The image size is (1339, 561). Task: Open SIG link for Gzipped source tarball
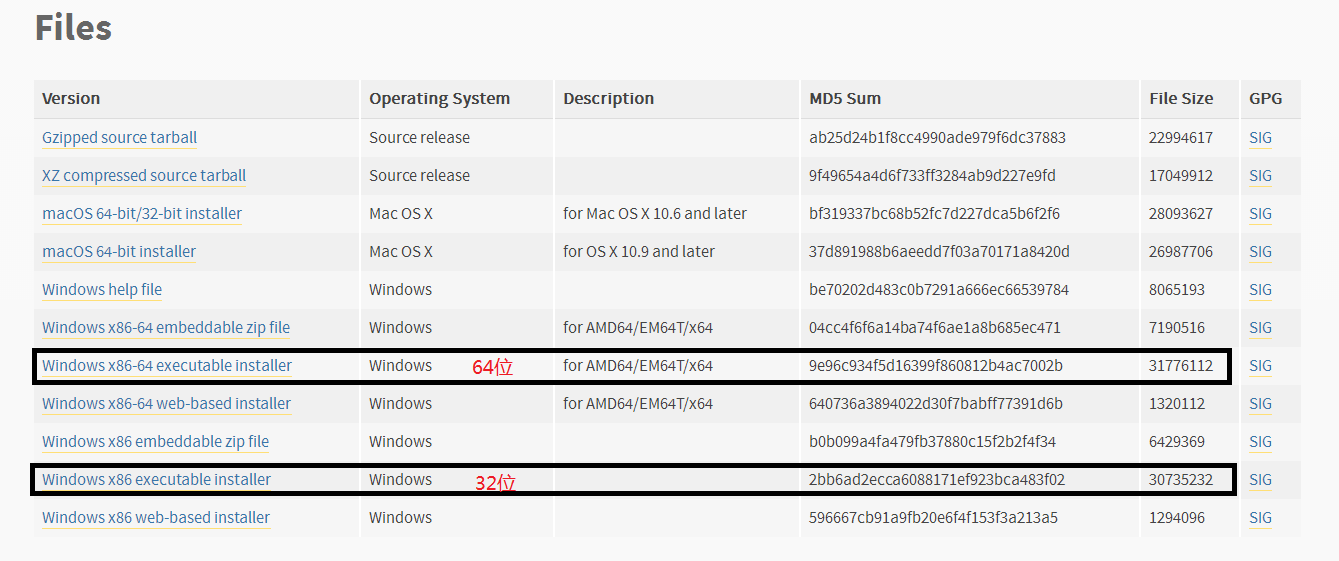tap(1260, 138)
